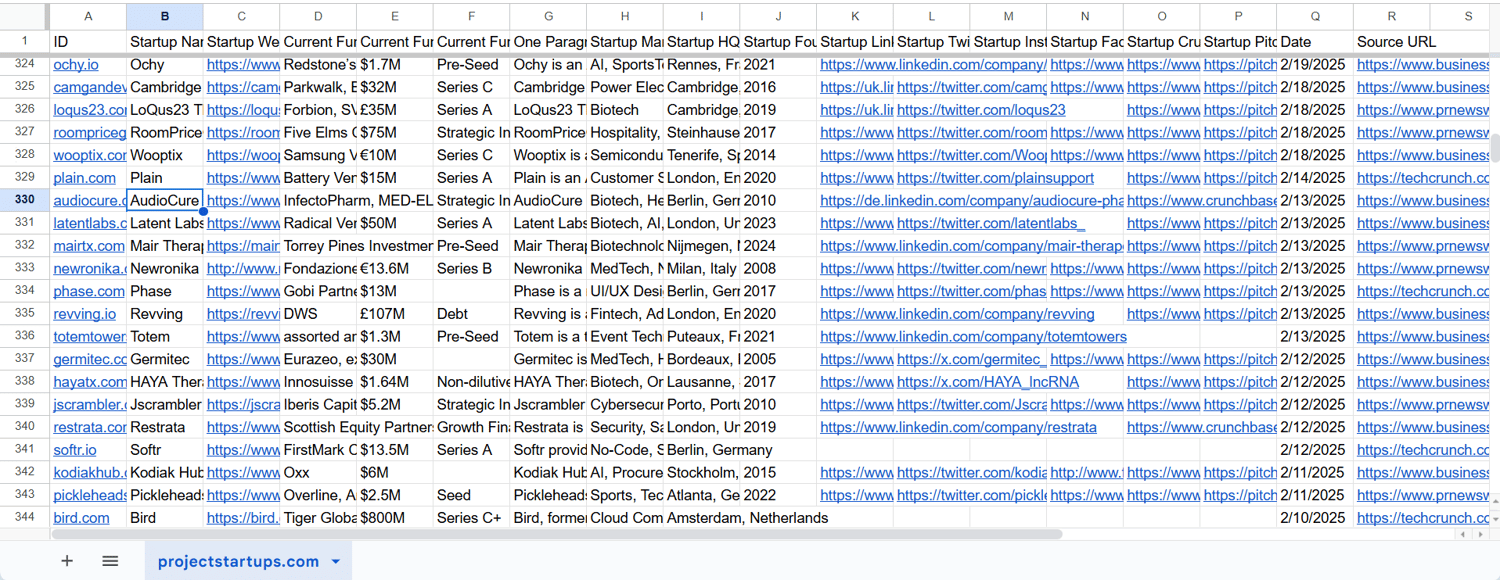Screen dimensions: 1500x580
Task: Select row 324 header
Action: 25,64
